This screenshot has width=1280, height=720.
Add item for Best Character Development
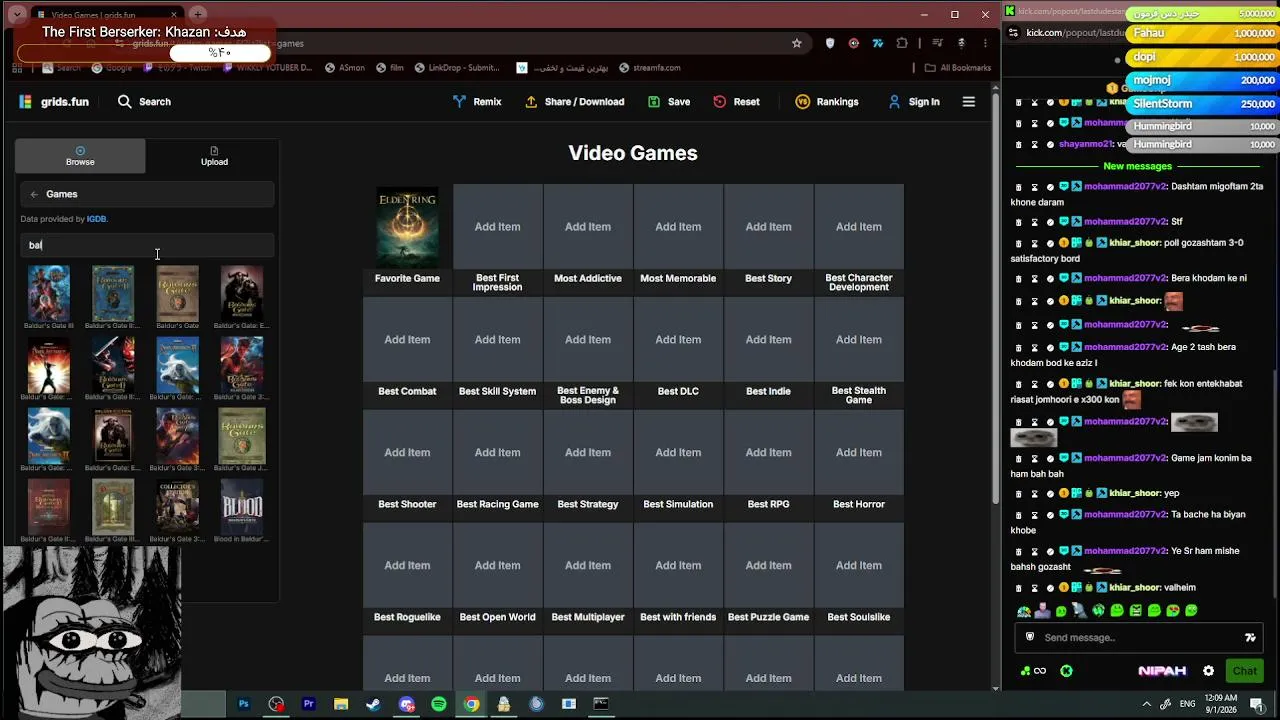pos(859,227)
